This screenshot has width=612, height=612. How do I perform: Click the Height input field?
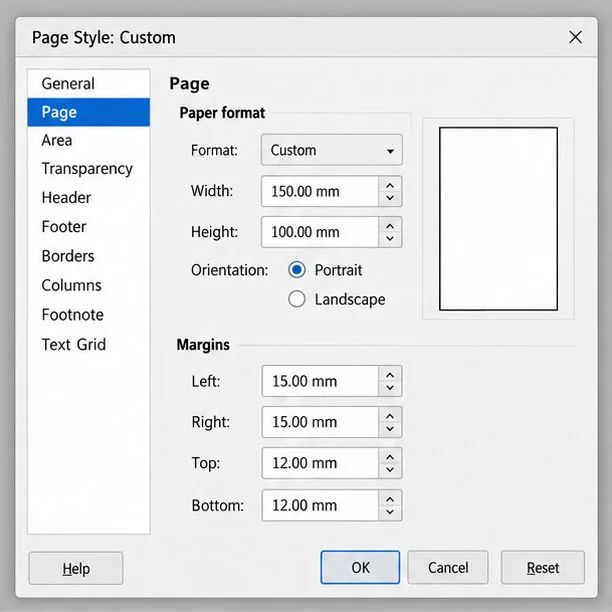(320, 232)
